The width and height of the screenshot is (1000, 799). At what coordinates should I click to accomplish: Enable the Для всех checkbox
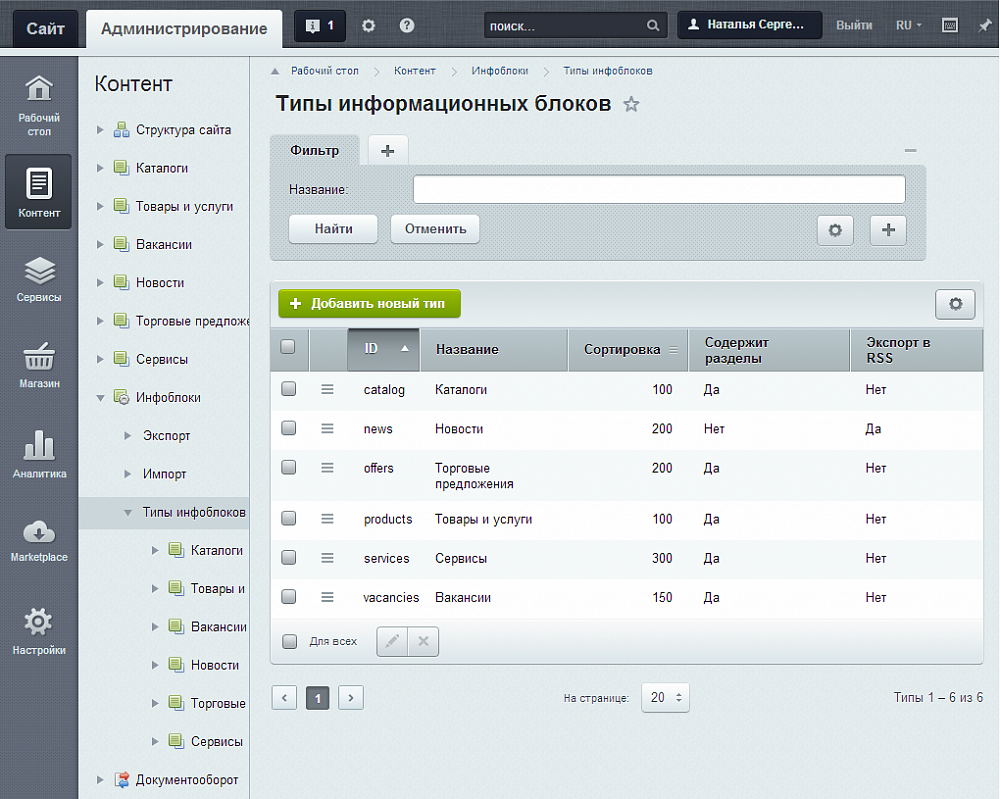tap(290, 641)
